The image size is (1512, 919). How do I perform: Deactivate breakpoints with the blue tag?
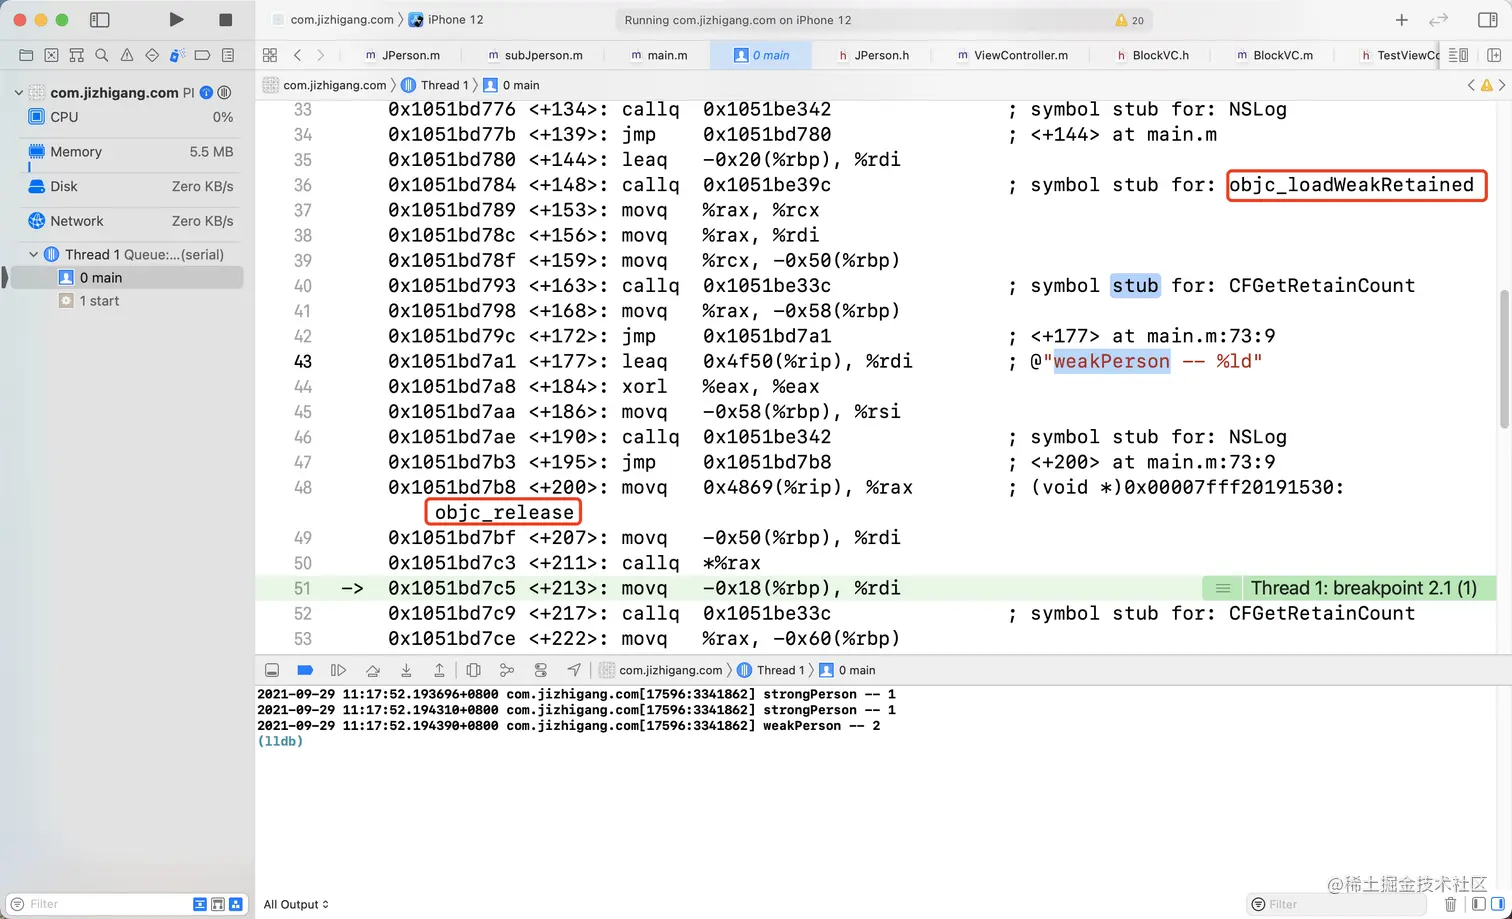point(306,670)
